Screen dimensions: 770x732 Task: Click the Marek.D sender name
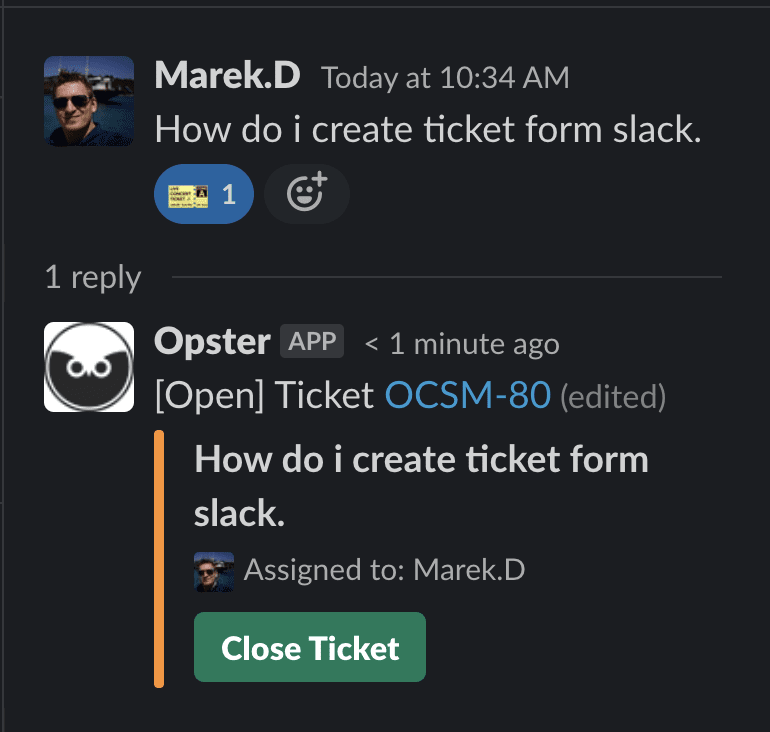tap(227, 76)
